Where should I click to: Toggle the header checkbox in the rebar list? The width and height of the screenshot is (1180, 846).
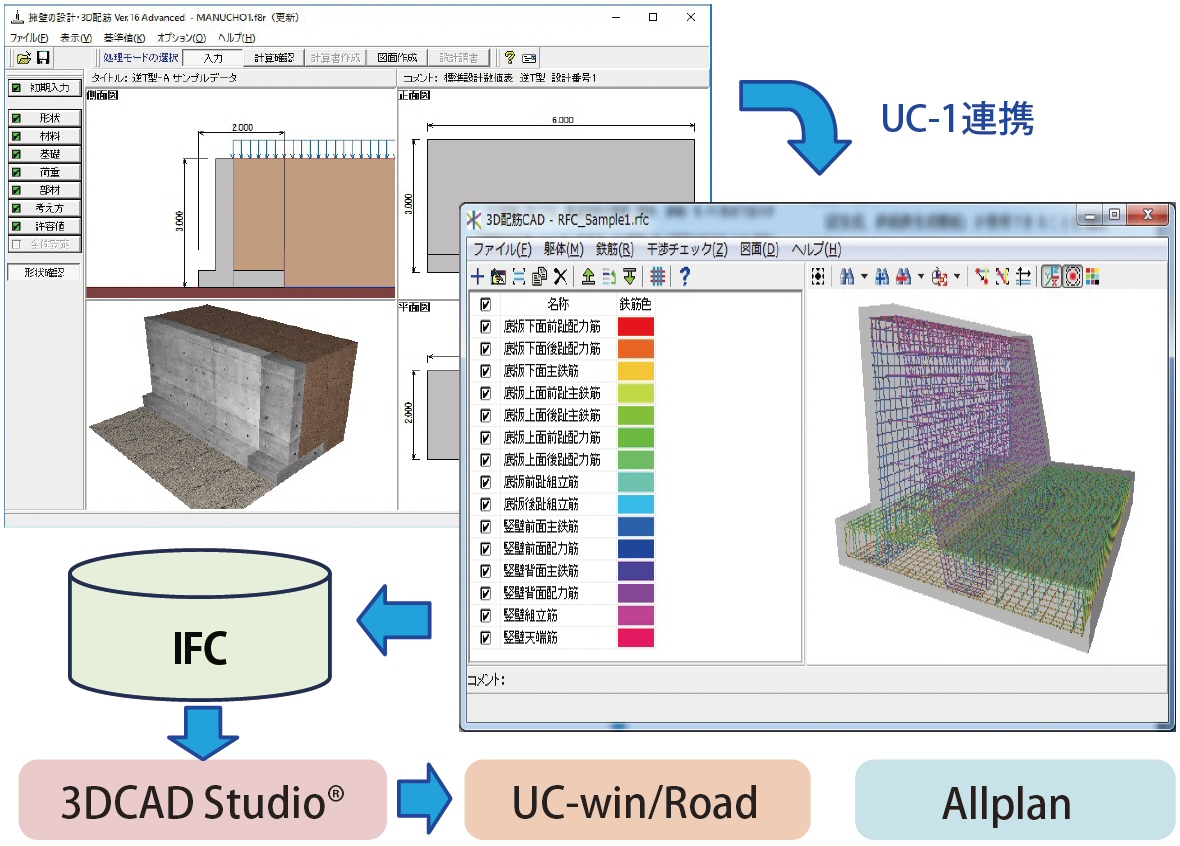click(x=485, y=304)
